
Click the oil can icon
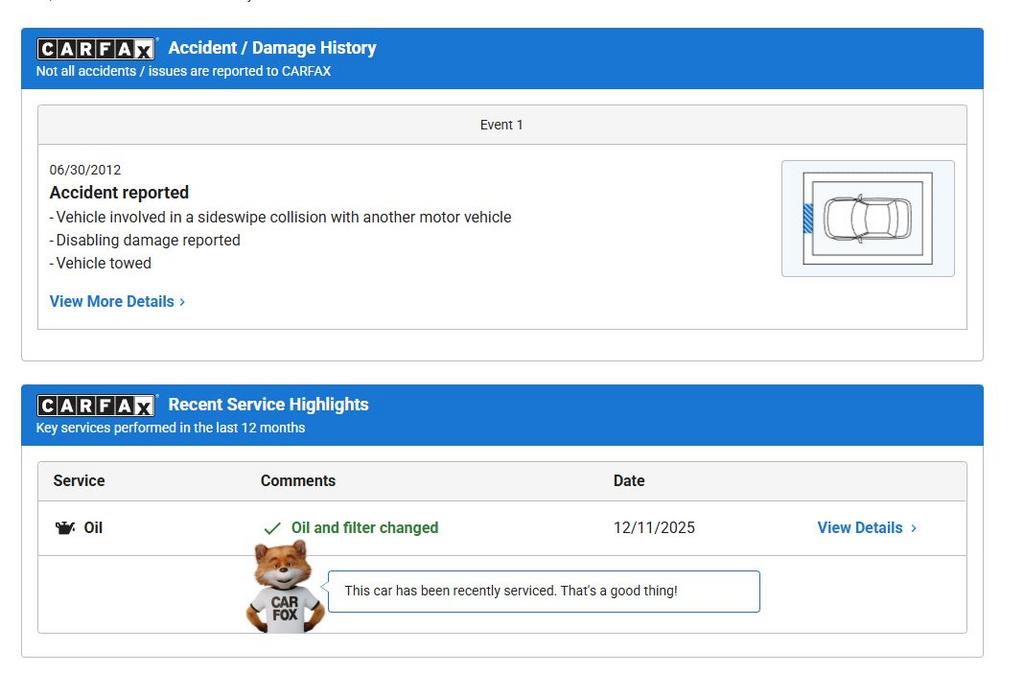[65, 528]
